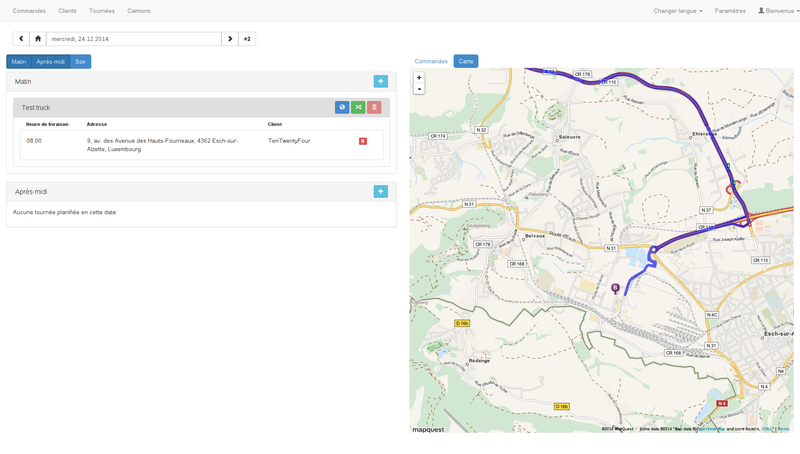
Task: Delete the Test truck tour trash icon
Action: [x=374, y=107]
